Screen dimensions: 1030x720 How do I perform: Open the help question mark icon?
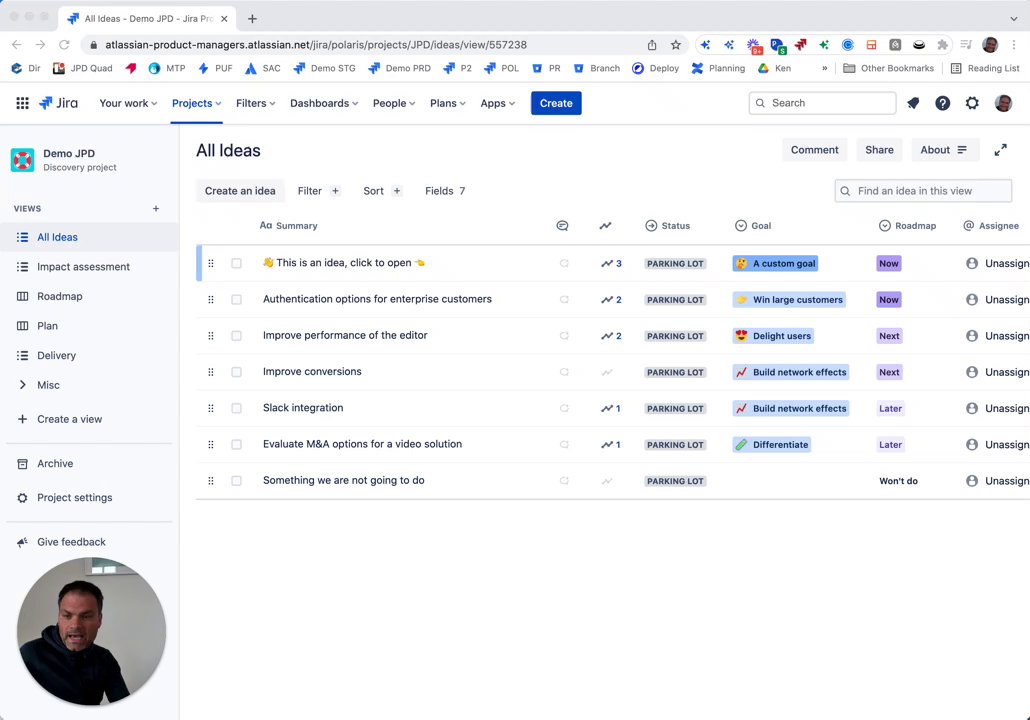pos(943,103)
